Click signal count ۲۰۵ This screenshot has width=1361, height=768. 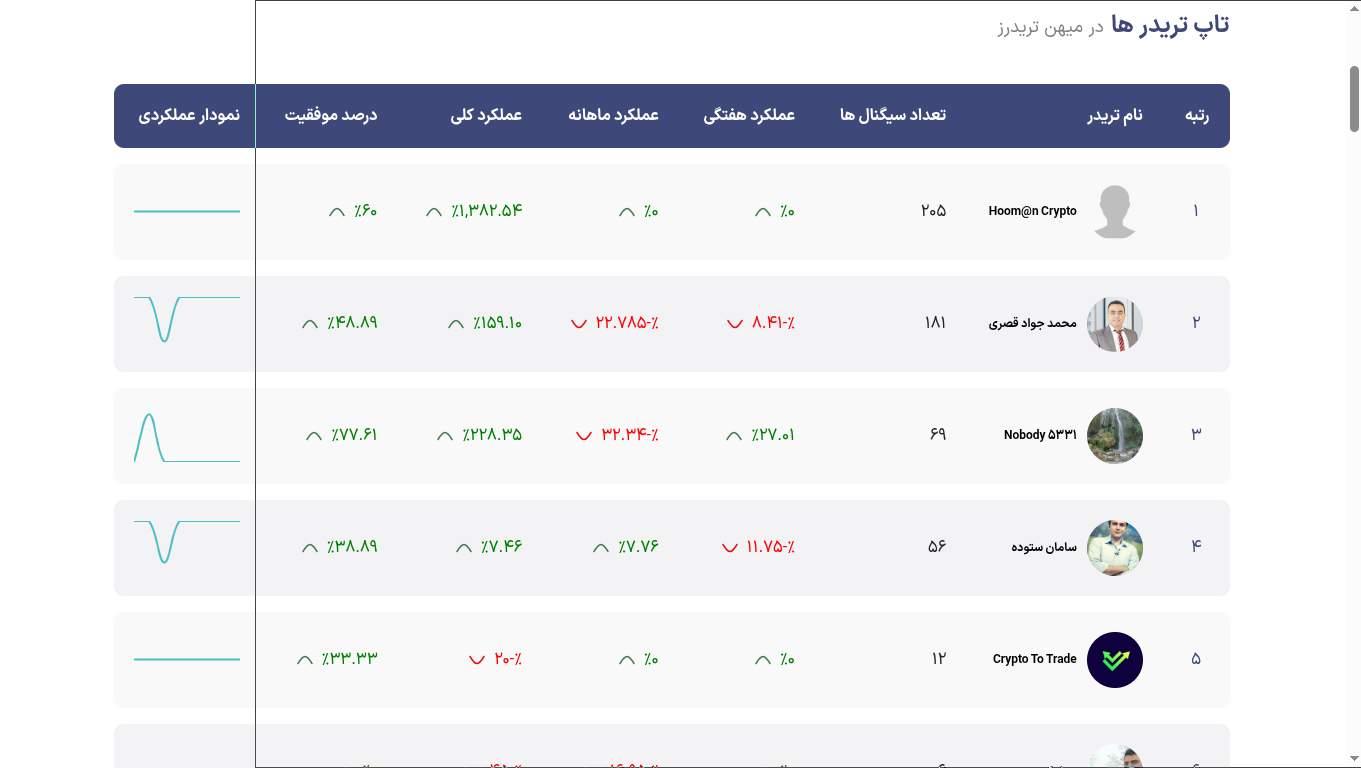point(933,211)
